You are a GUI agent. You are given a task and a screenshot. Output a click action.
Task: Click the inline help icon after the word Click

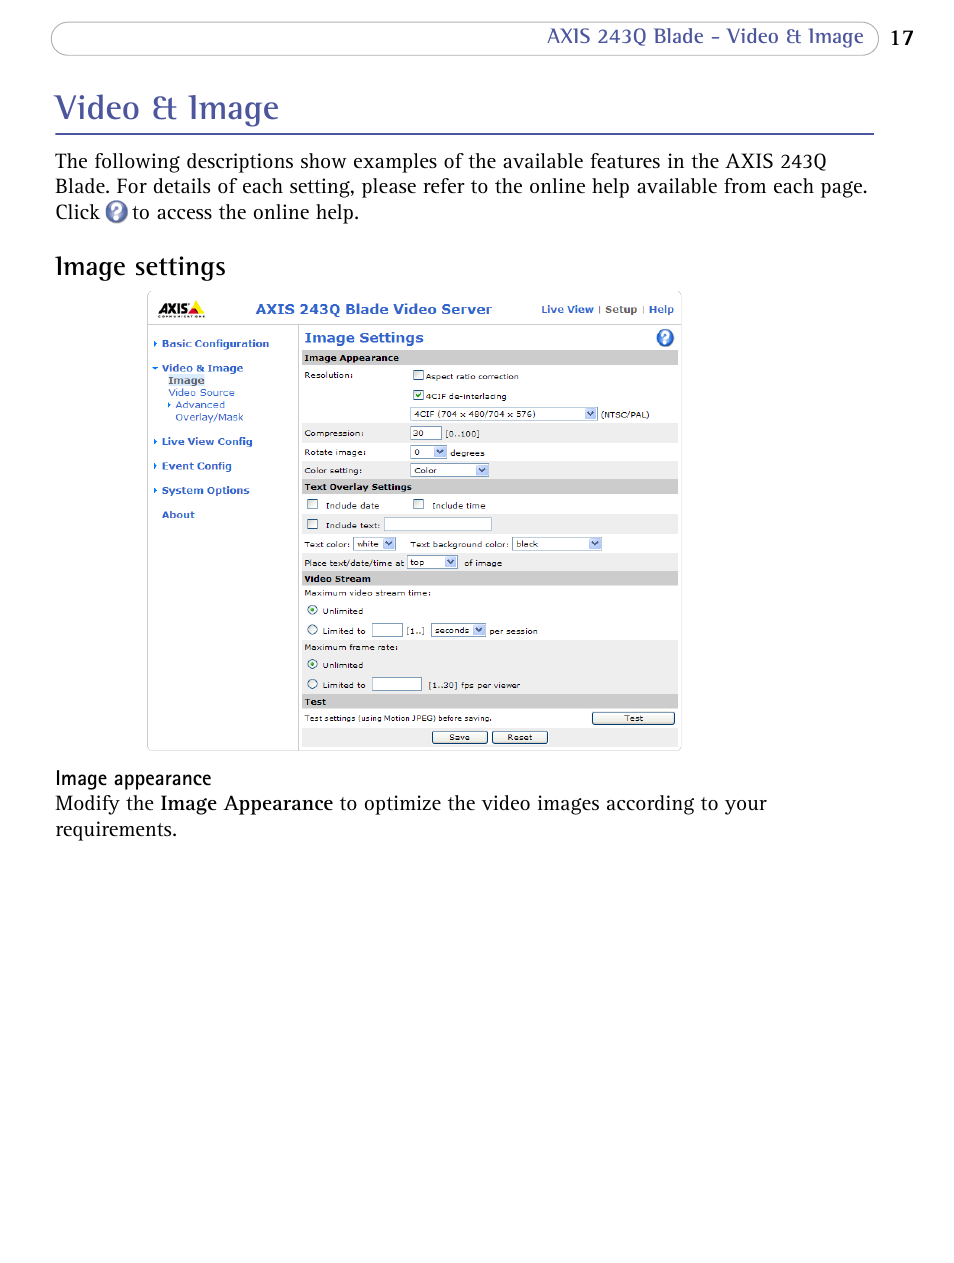pos(117,212)
